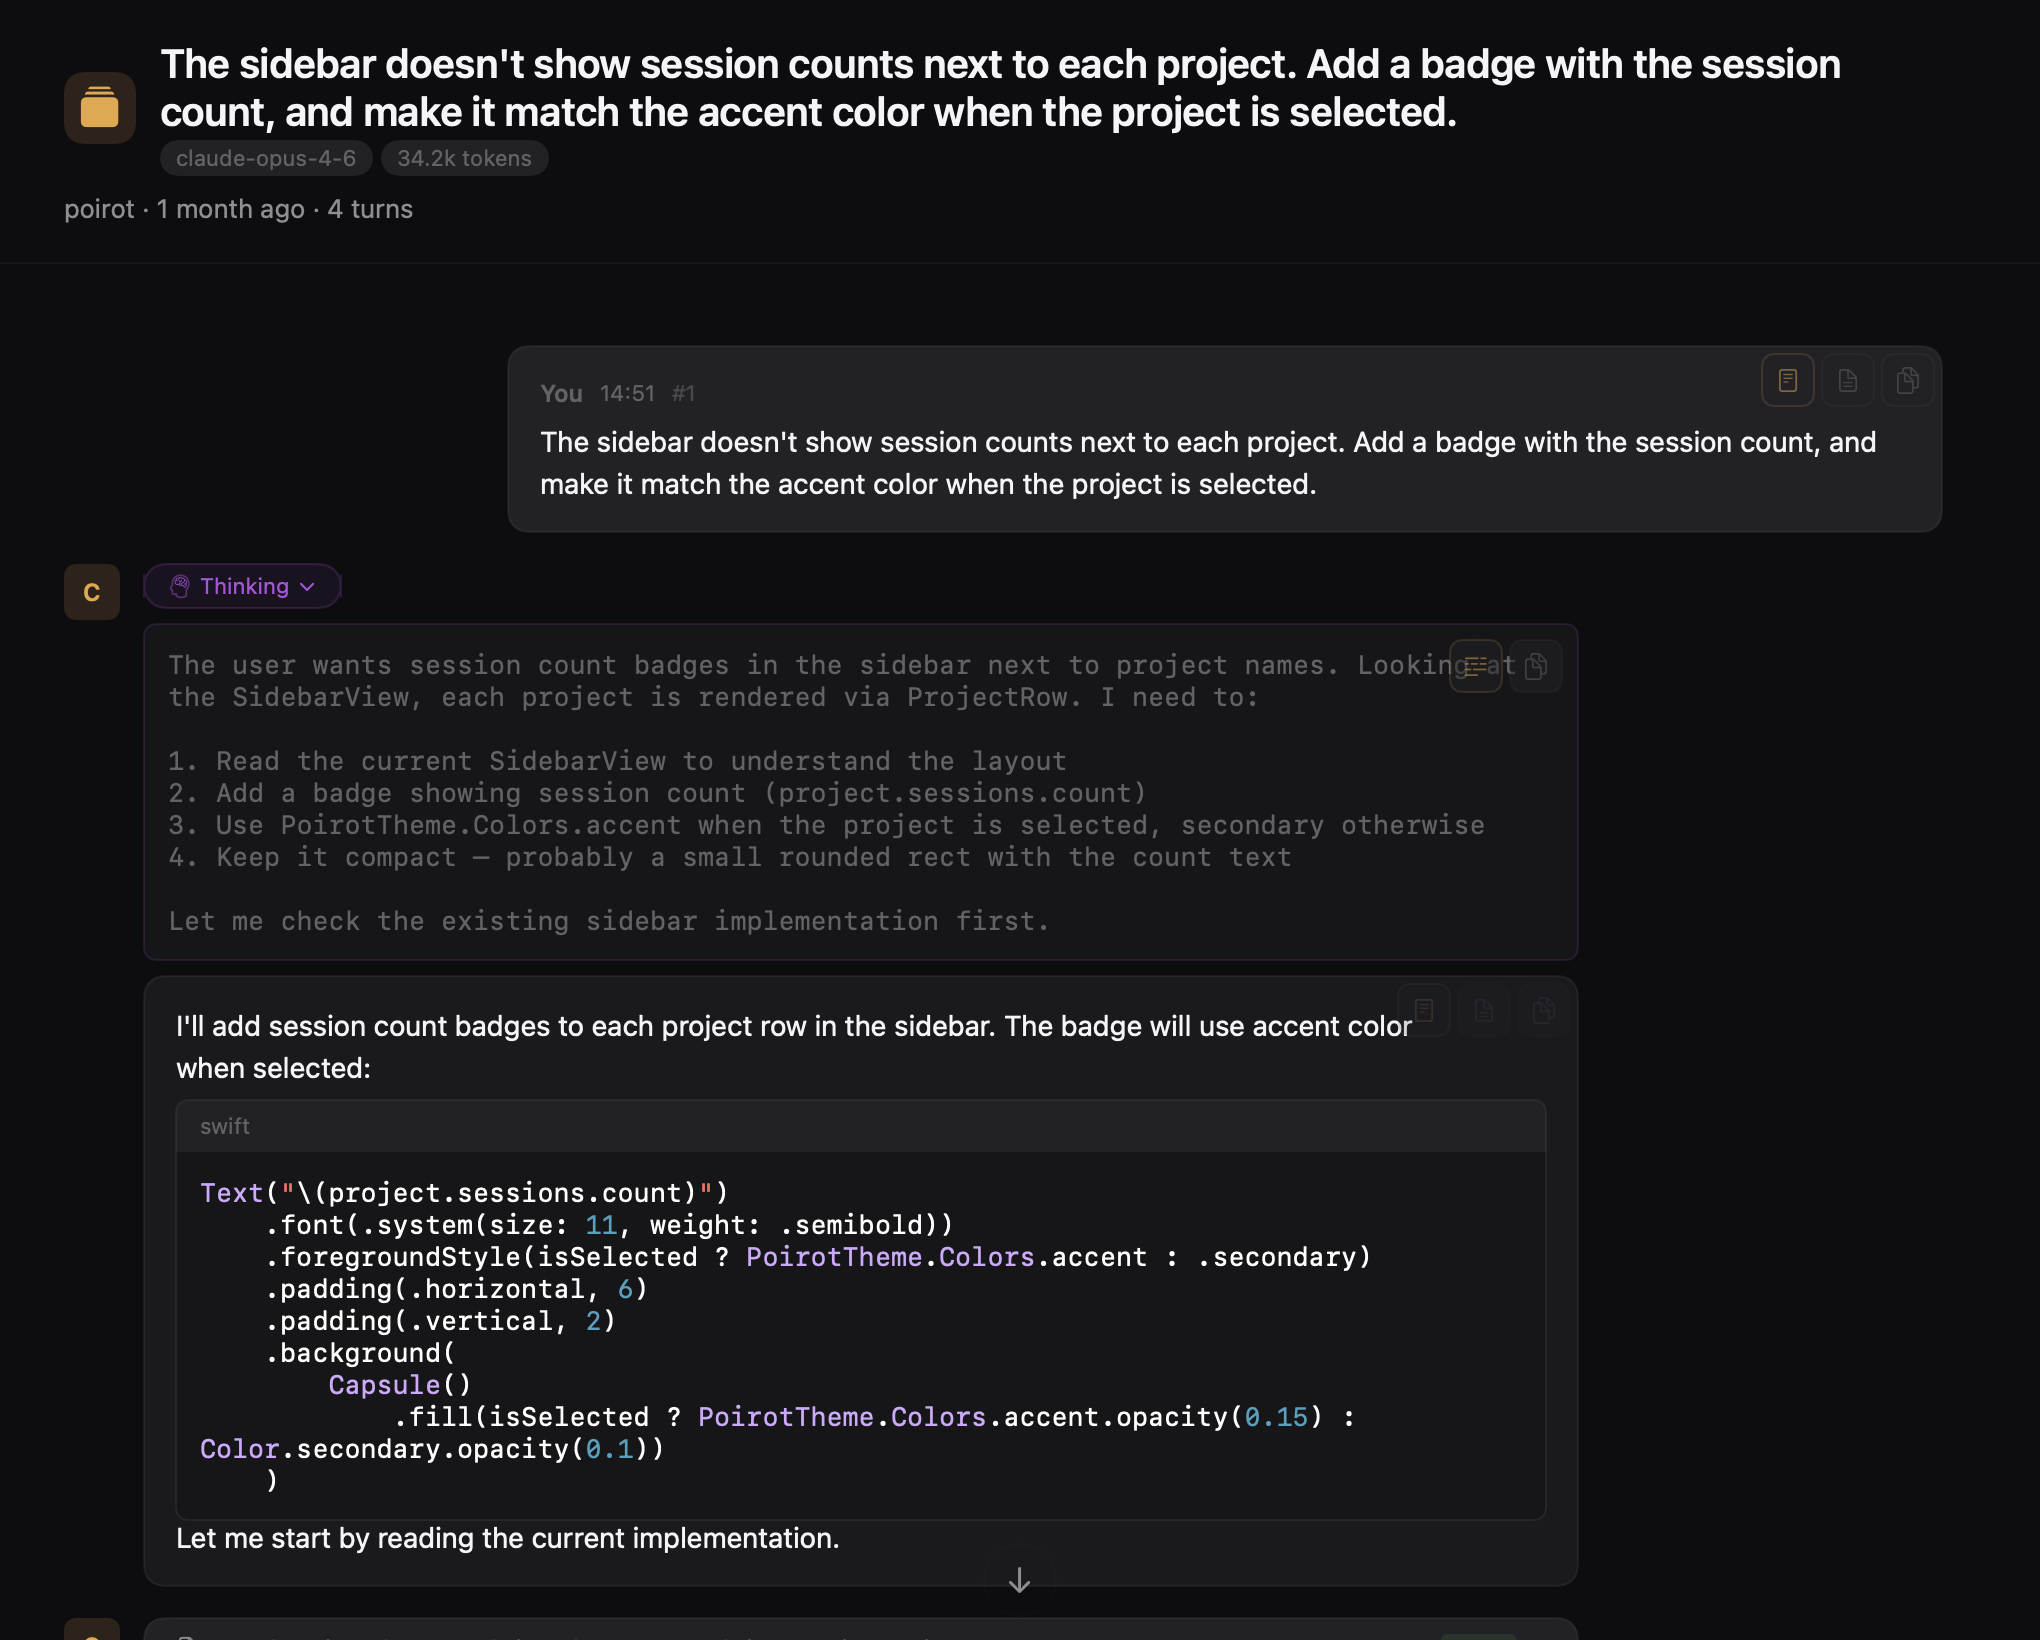Collapse the Thinking section
Viewport: 2040px width, 1640px height.
(242, 586)
